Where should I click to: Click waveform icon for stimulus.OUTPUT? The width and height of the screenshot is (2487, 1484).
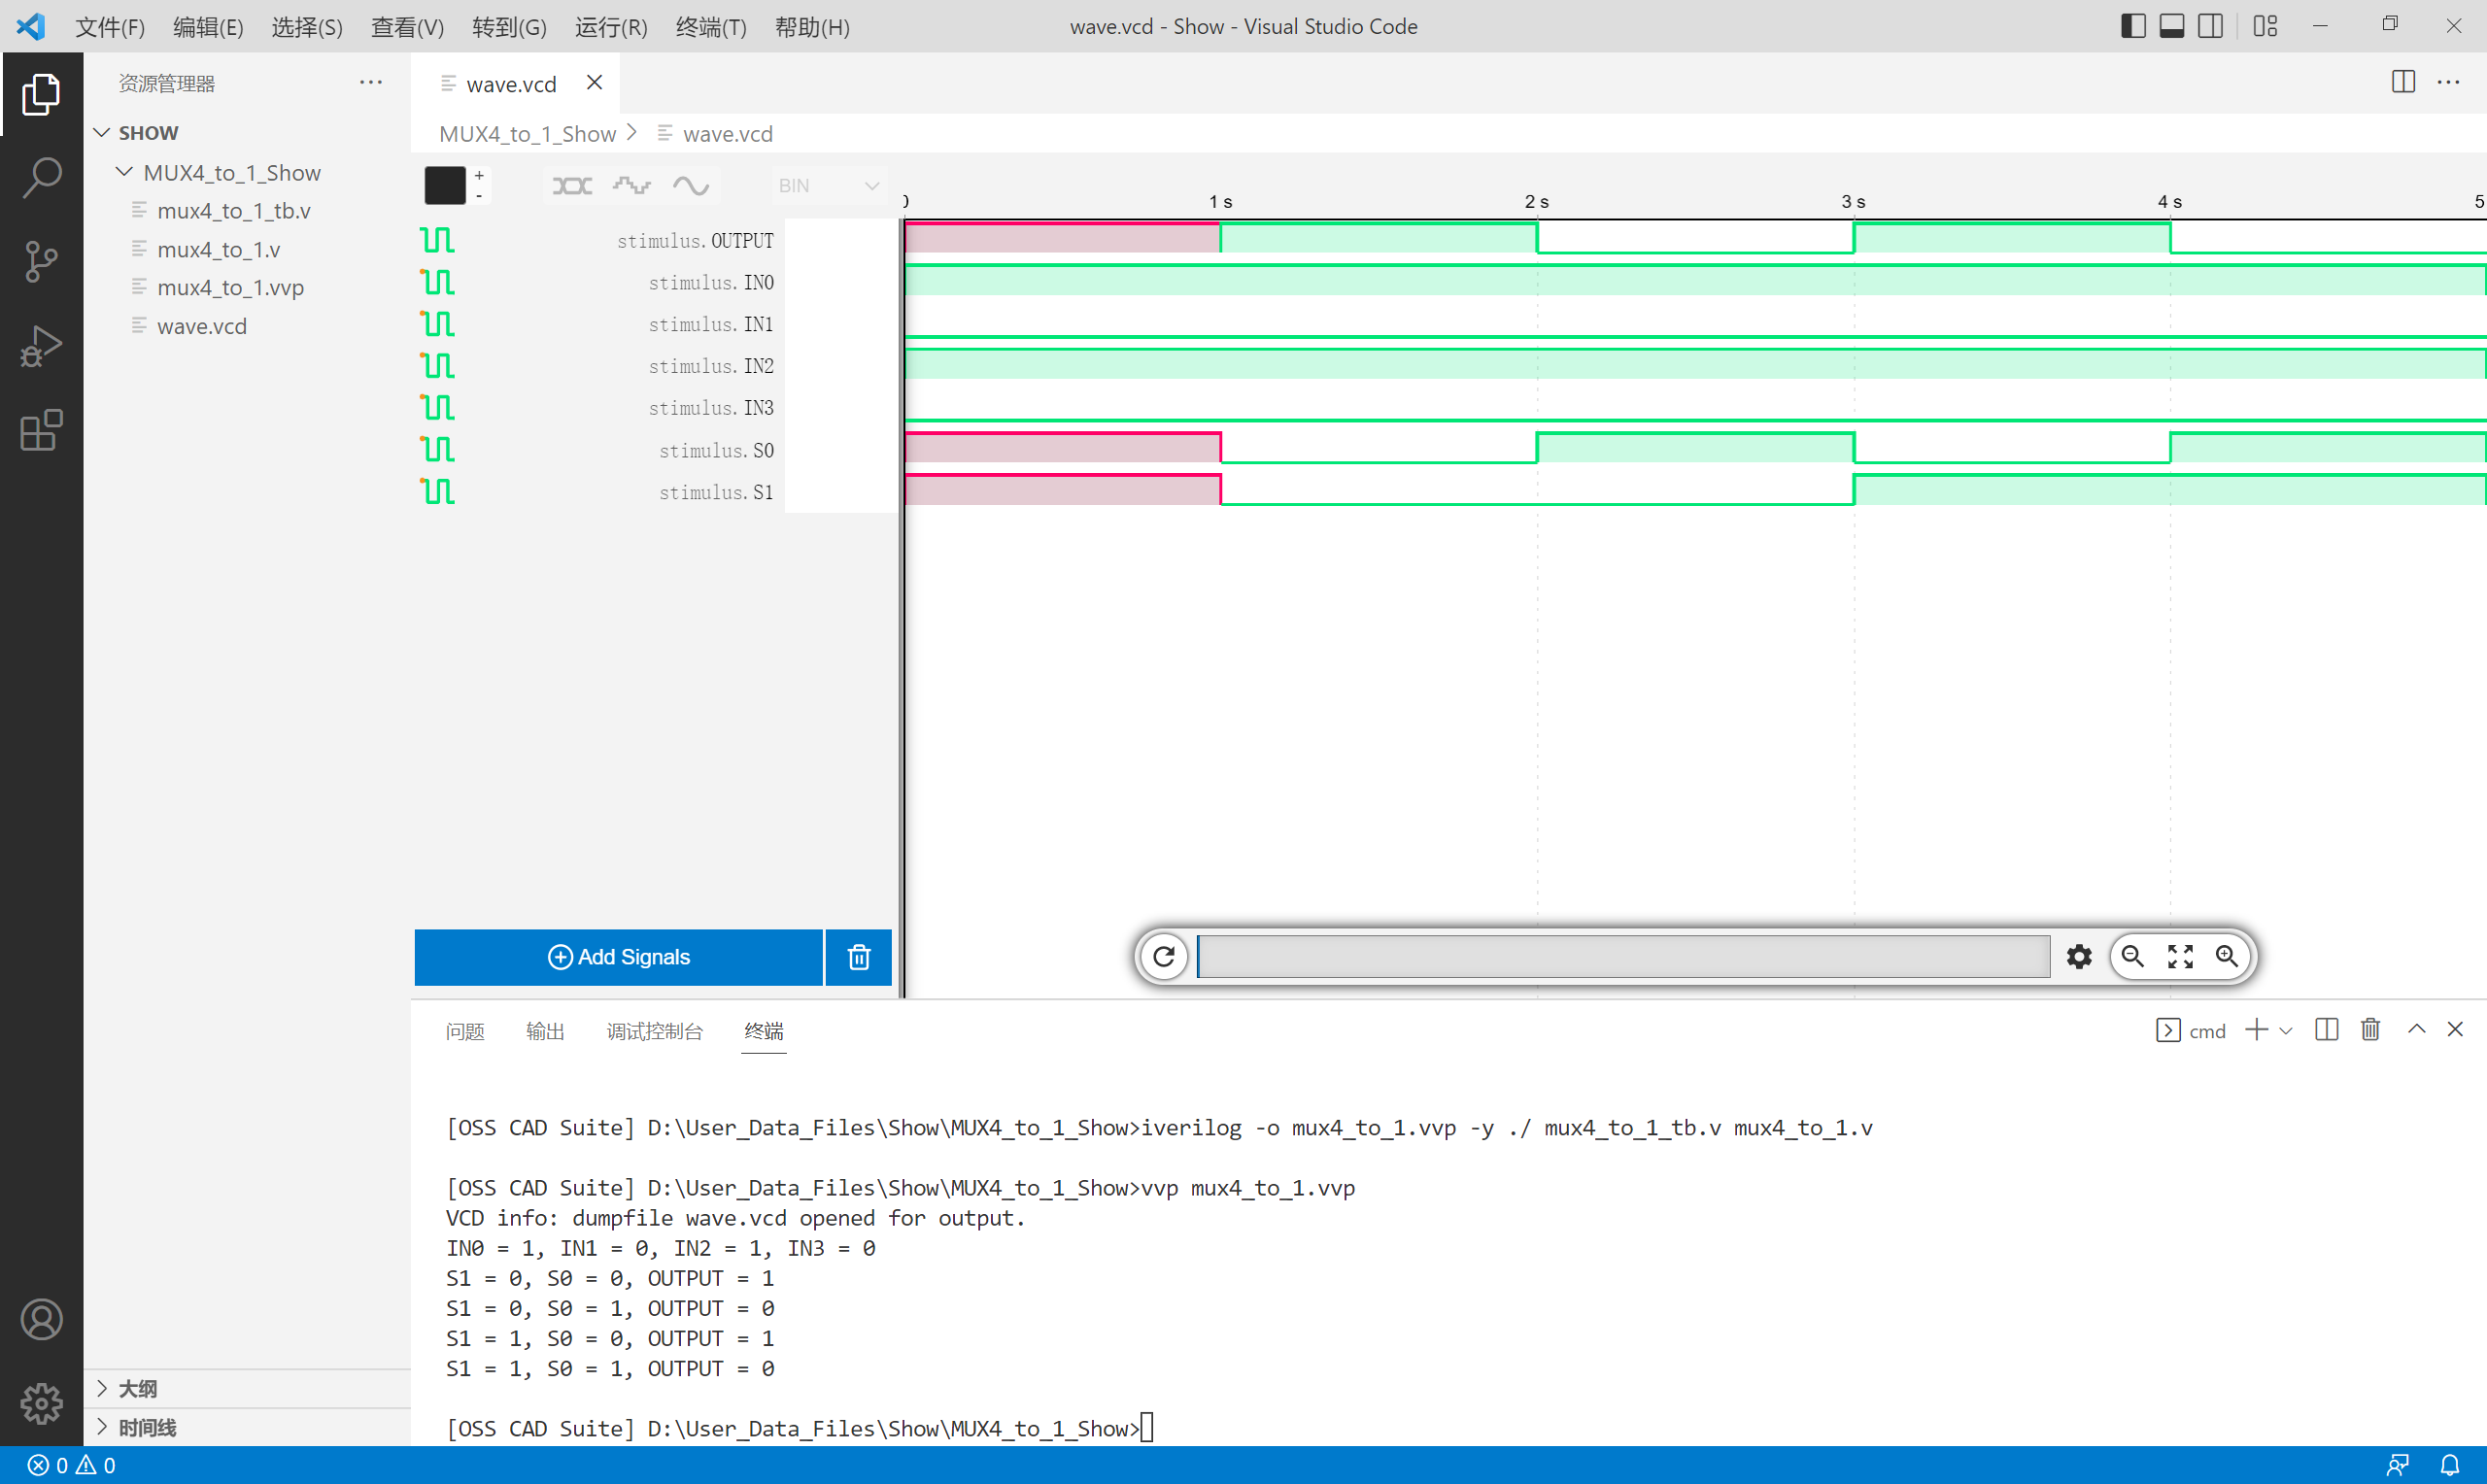(438, 240)
